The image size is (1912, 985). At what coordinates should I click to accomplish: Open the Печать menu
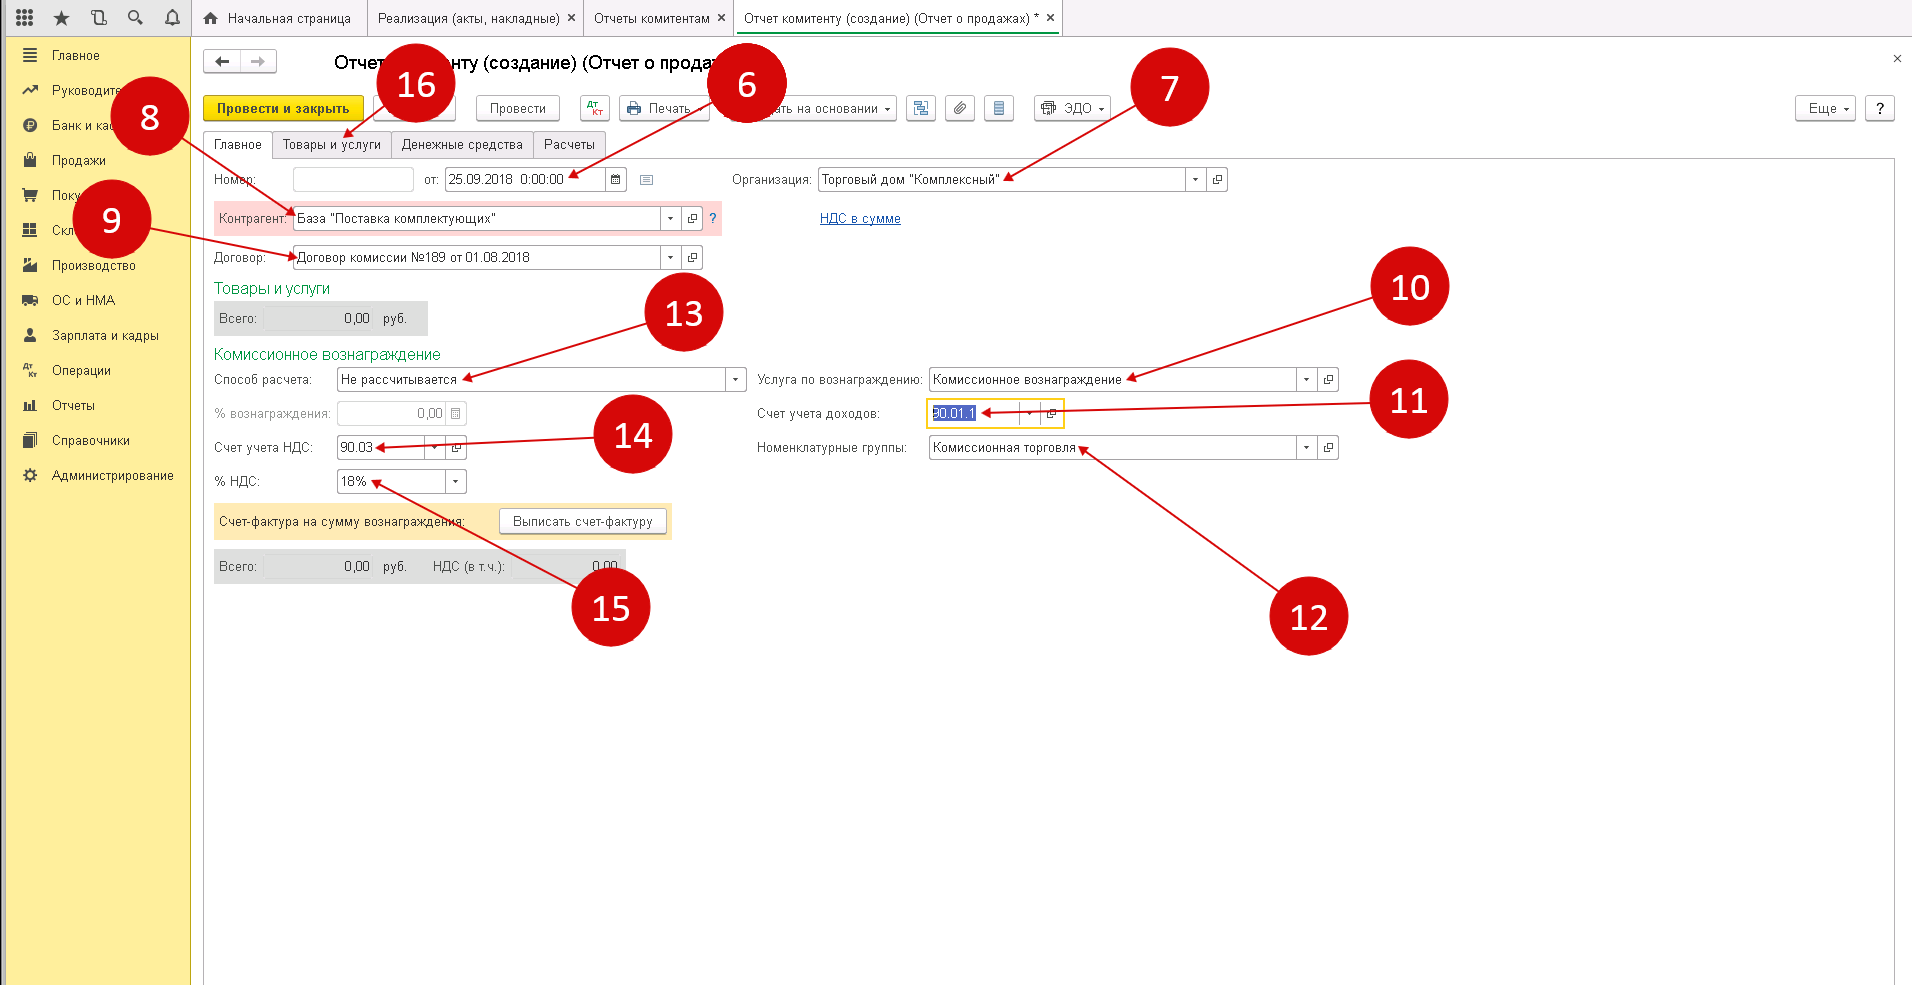click(x=664, y=108)
